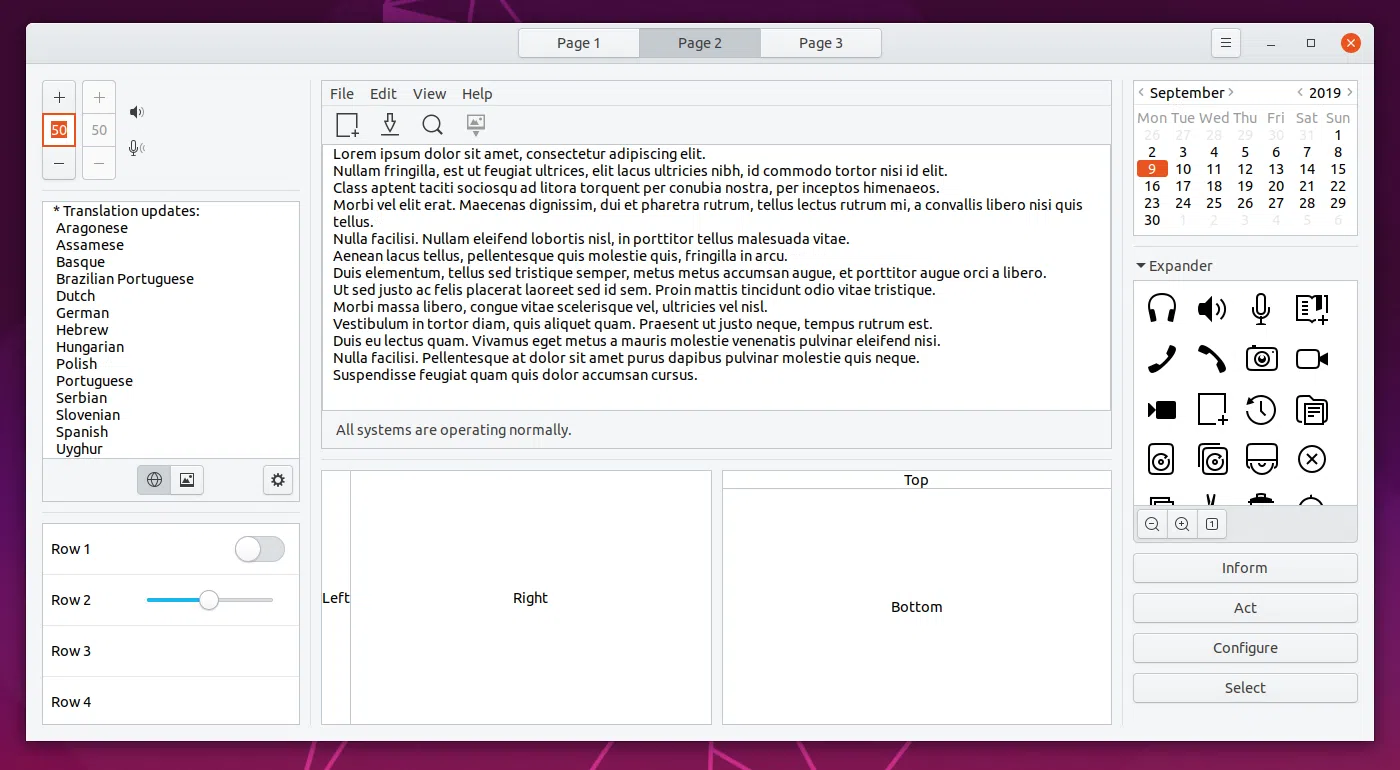
Task: Click the video camera icon
Action: pyautogui.click(x=1311, y=359)
